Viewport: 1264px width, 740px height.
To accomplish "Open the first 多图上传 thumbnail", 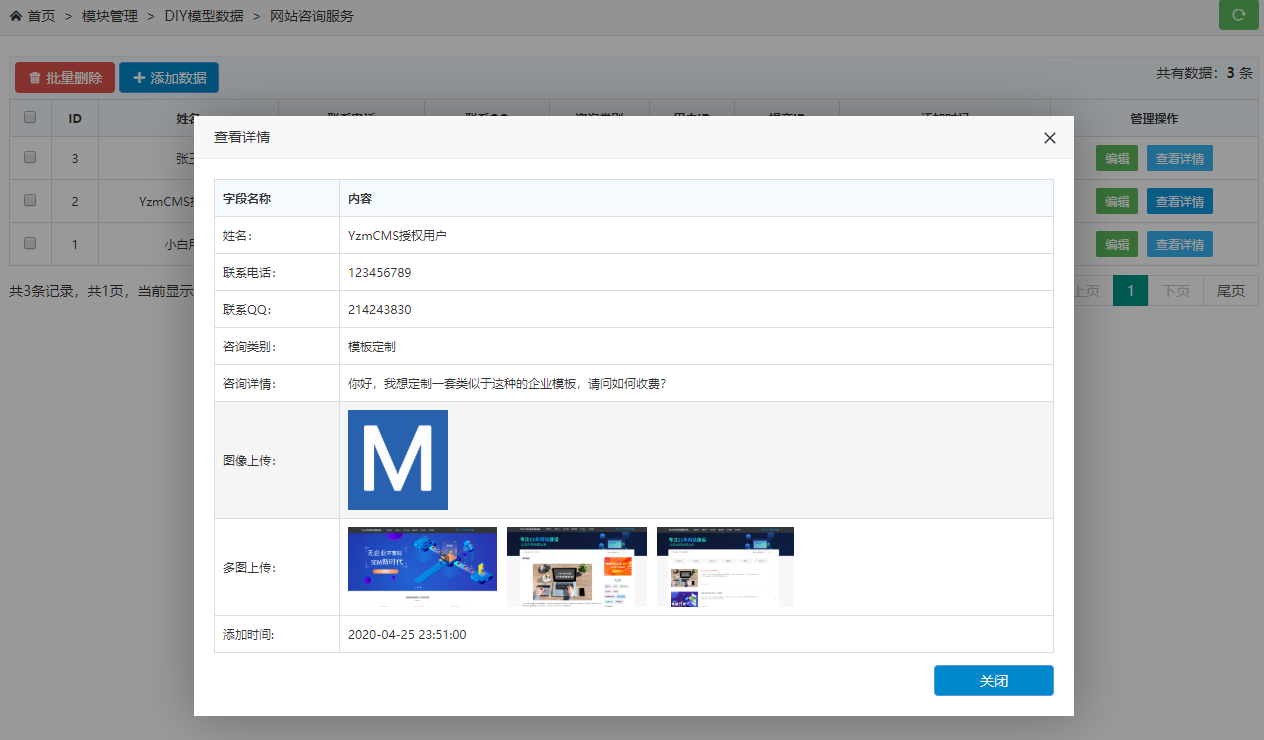I will coord(422,566).
